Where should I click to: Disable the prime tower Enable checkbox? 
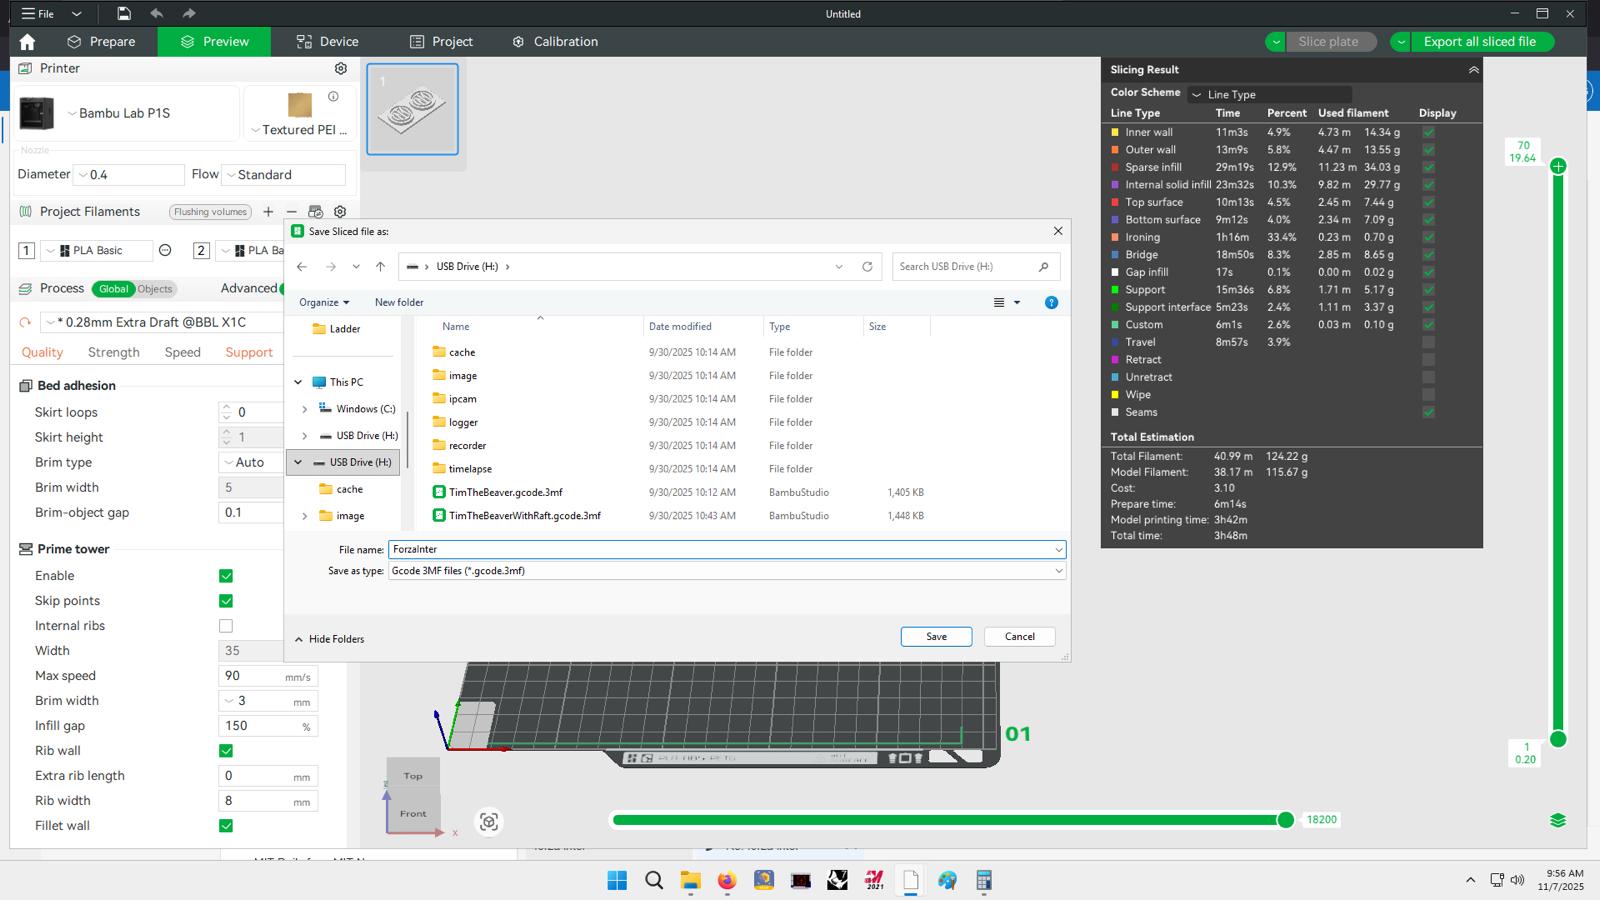226,576
